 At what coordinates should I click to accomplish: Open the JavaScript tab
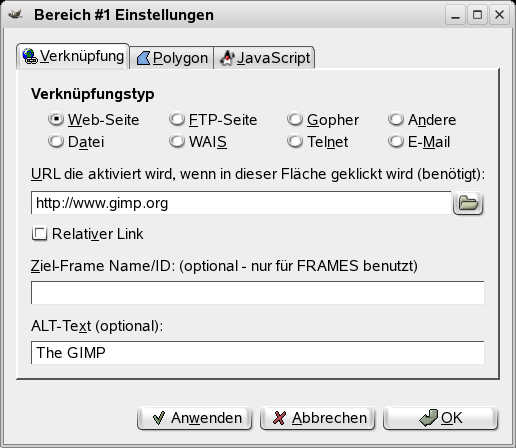pos(265,58)
